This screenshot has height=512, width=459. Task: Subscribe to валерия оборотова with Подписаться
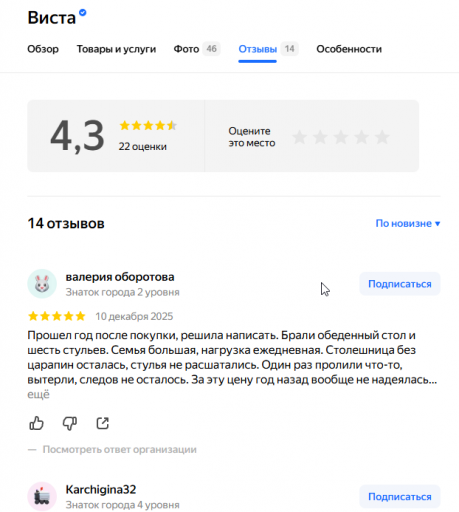pos(400,284)
